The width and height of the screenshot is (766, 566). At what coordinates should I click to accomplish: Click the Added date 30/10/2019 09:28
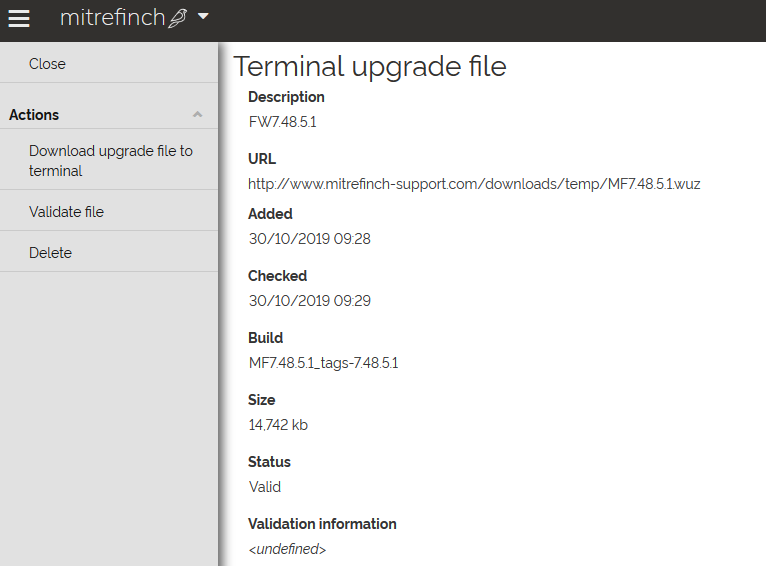[309, 238]
